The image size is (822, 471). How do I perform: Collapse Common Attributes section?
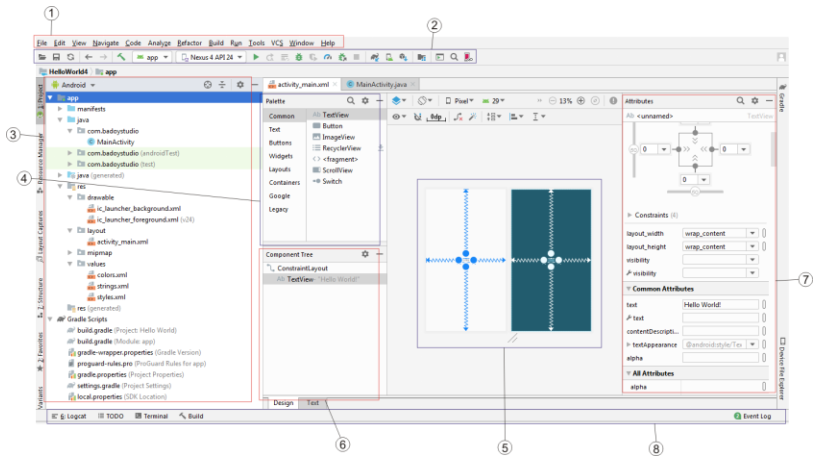pos(629,288)
